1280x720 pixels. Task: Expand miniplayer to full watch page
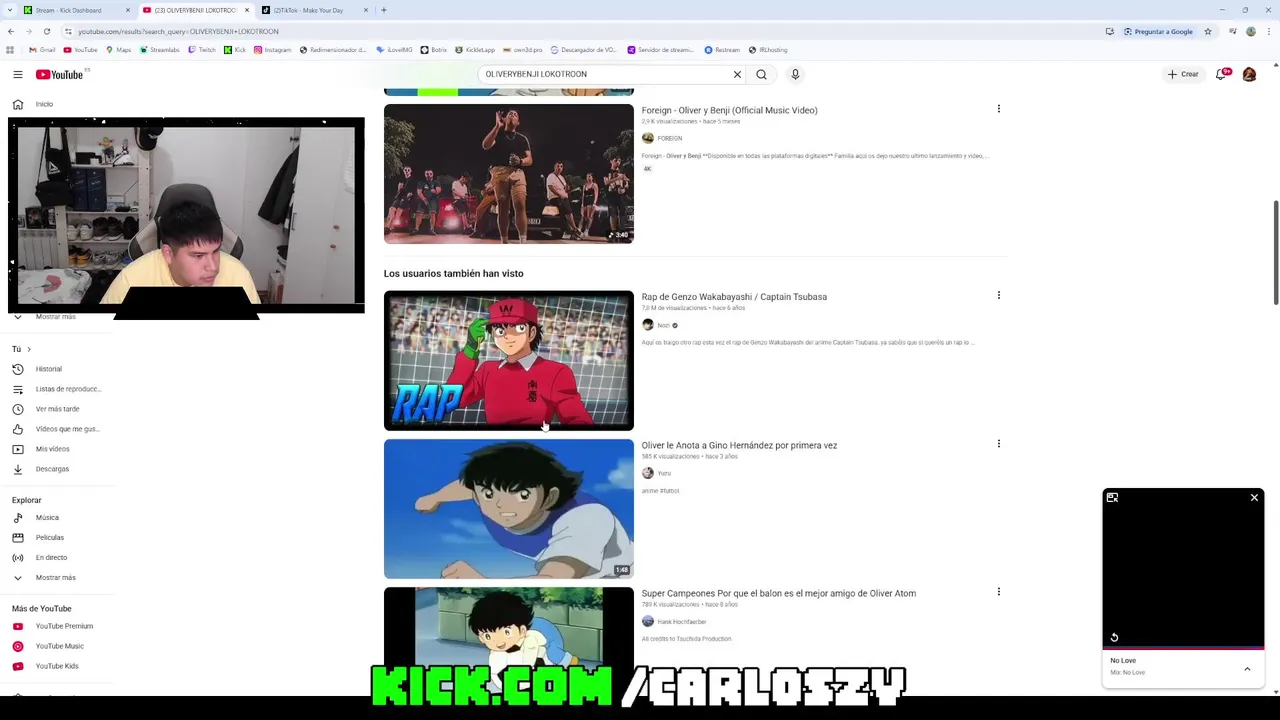pos(1112,497)
